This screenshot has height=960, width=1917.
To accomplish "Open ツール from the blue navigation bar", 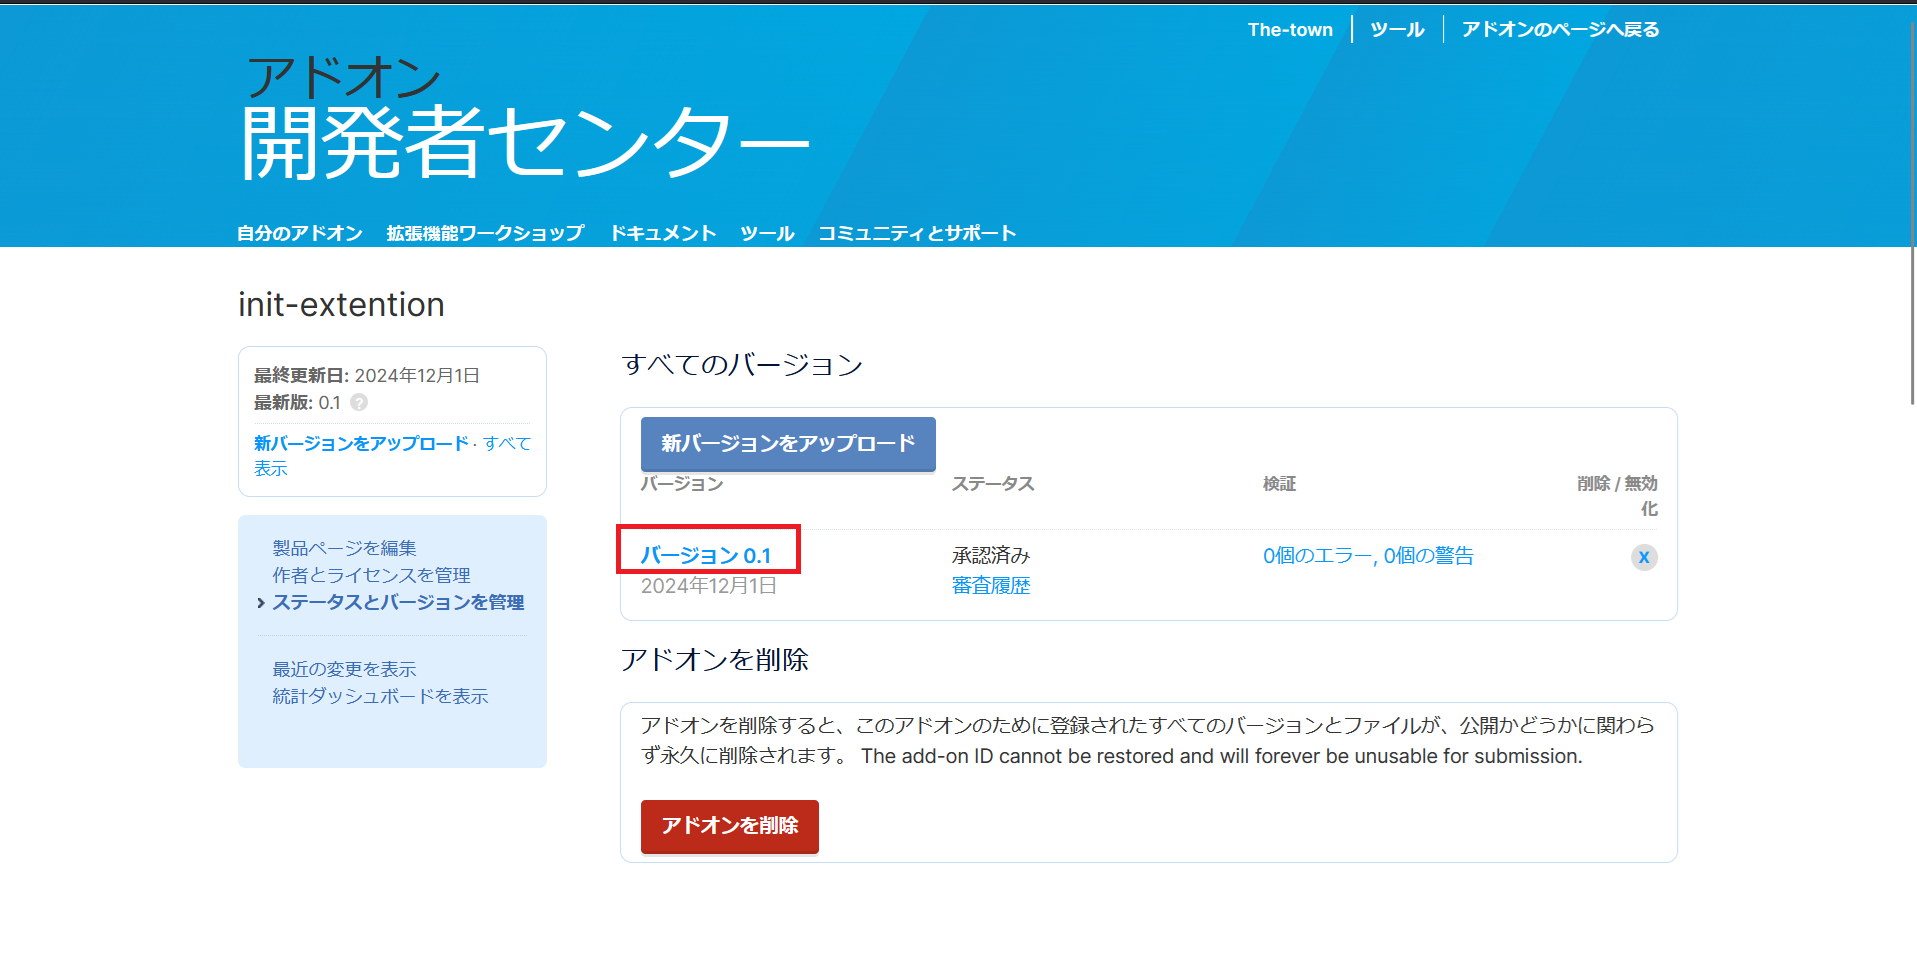I will 766,232.
